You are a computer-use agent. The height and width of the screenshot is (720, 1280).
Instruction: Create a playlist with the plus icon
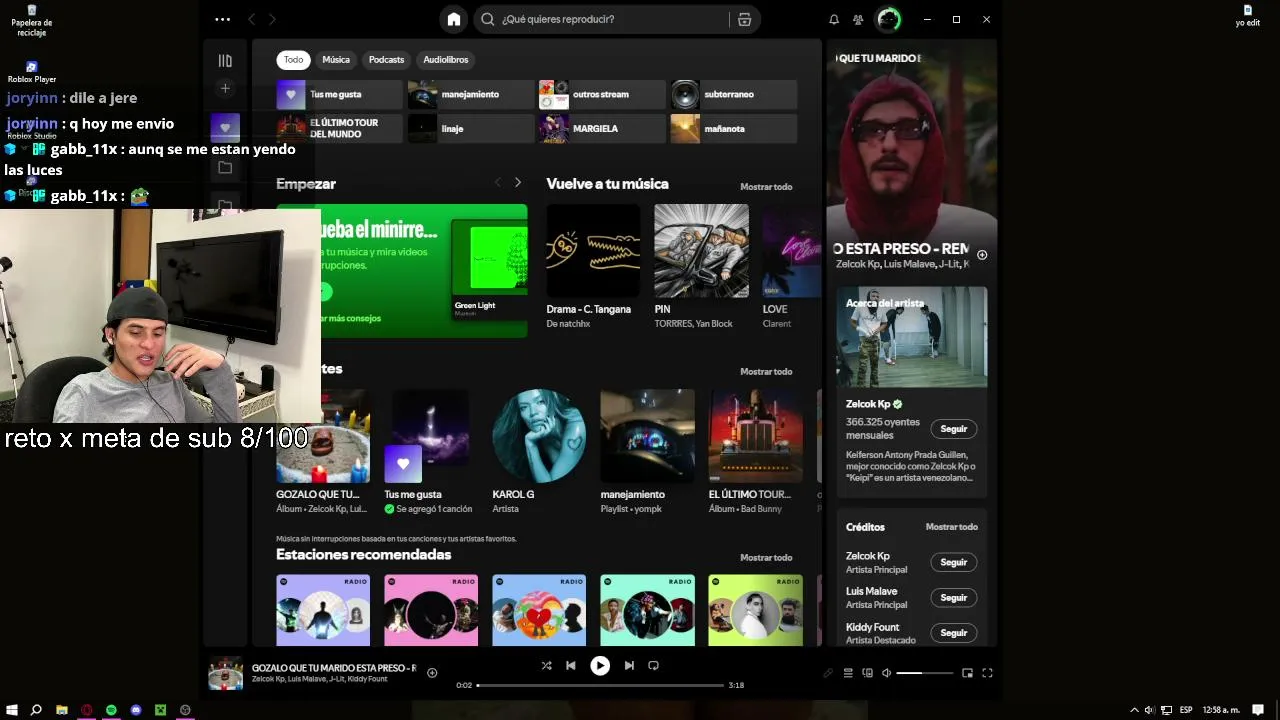(225, 88)
